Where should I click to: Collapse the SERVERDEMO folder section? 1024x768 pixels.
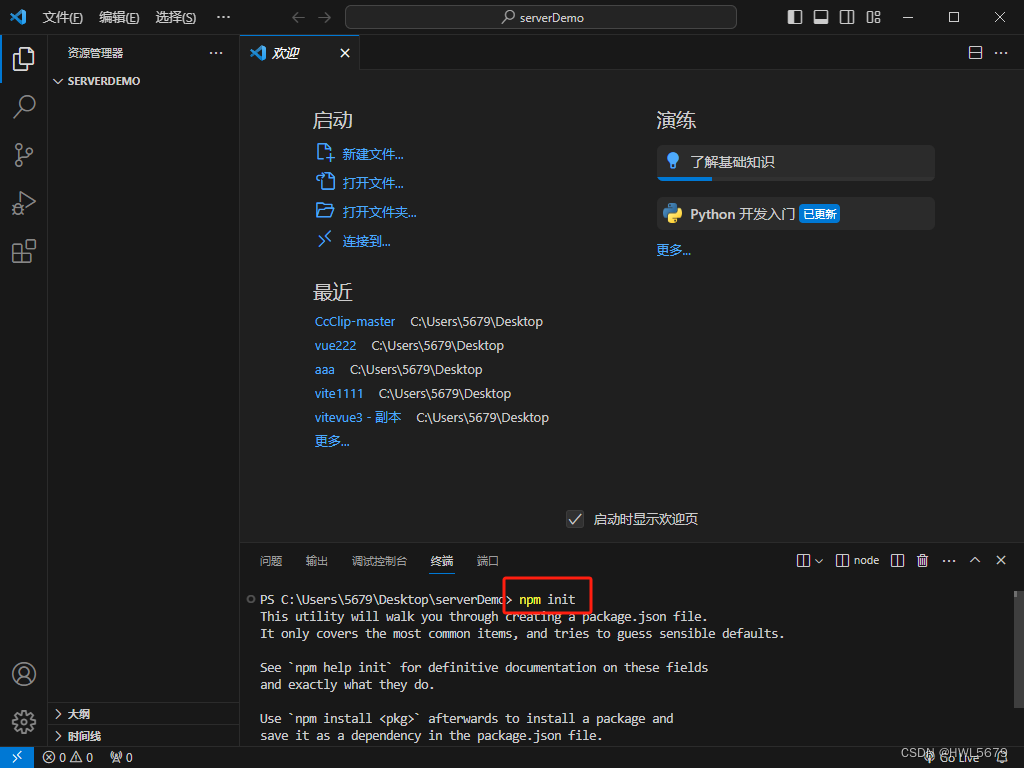(x=143, y=81)
